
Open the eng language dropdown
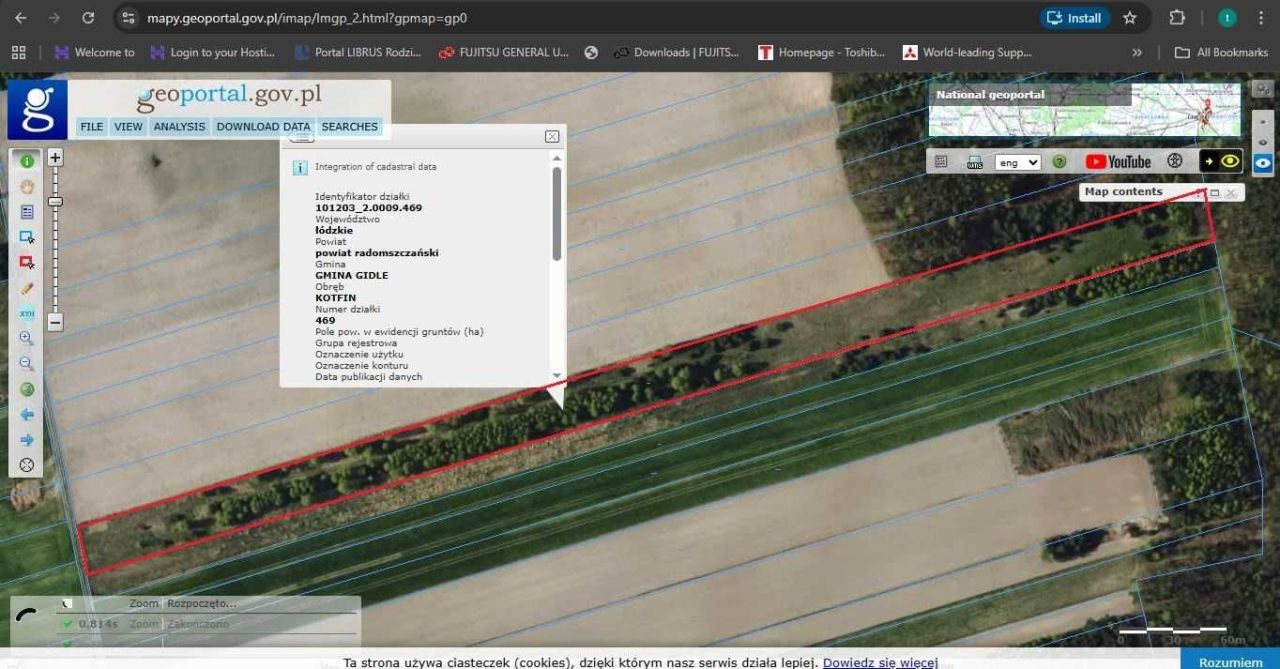tap(1017, 162)
